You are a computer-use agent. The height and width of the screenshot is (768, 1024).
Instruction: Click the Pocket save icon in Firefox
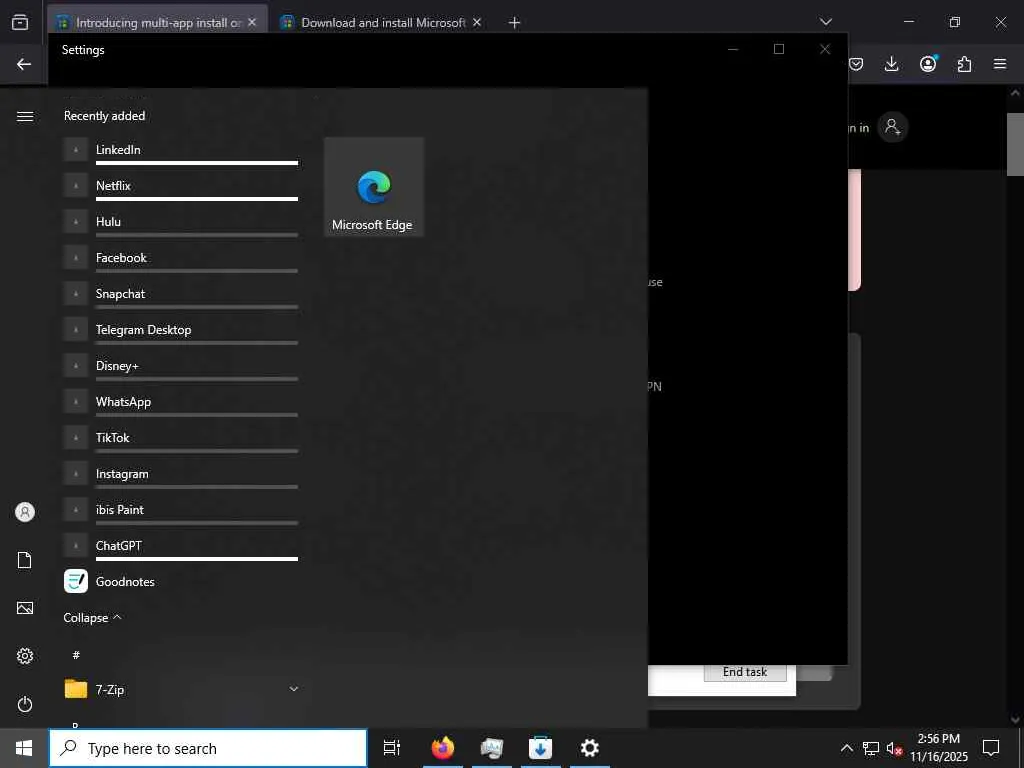point(856,64)
